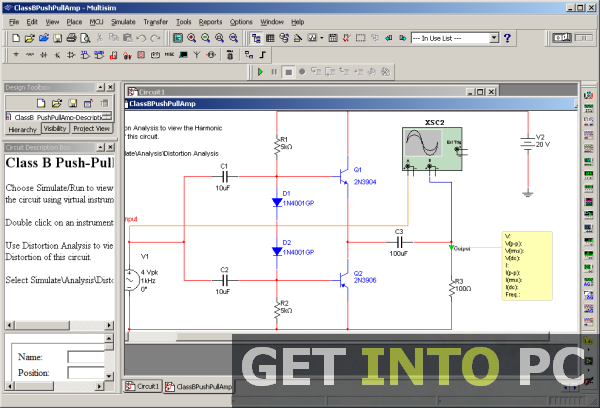Click the yellow measurement probe readout box
This screenshot has height=408, width=600.
pos(527,265)
